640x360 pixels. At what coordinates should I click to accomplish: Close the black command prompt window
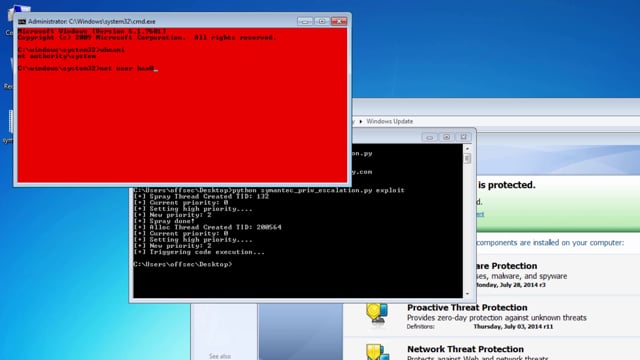click(x=464, y=137)
